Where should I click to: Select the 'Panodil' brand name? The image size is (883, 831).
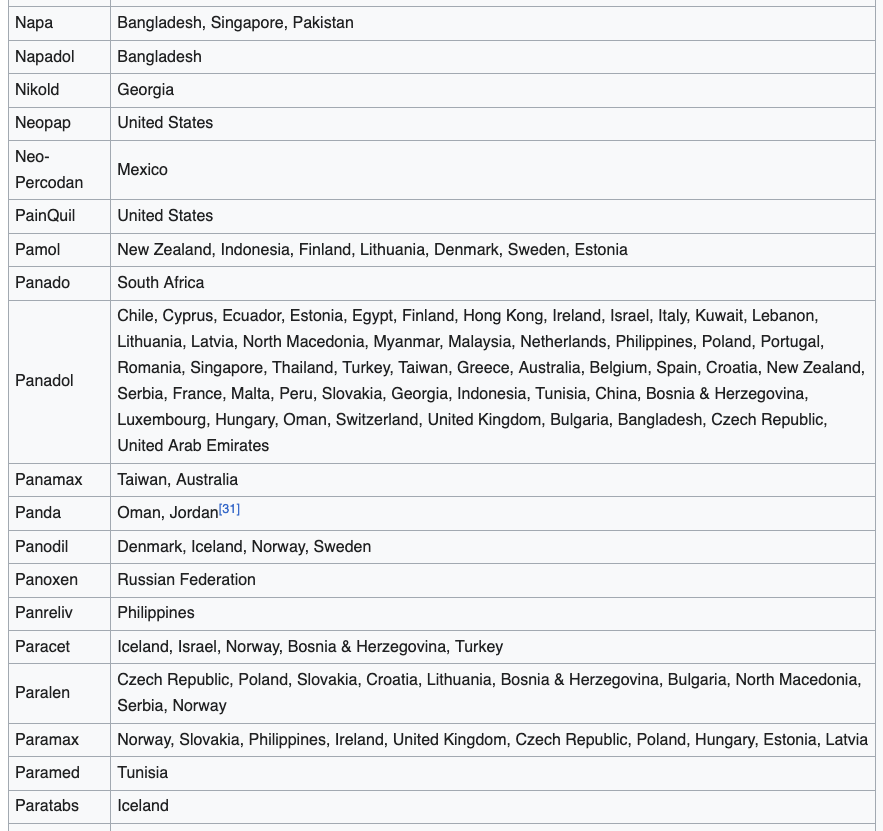[42, 547]
